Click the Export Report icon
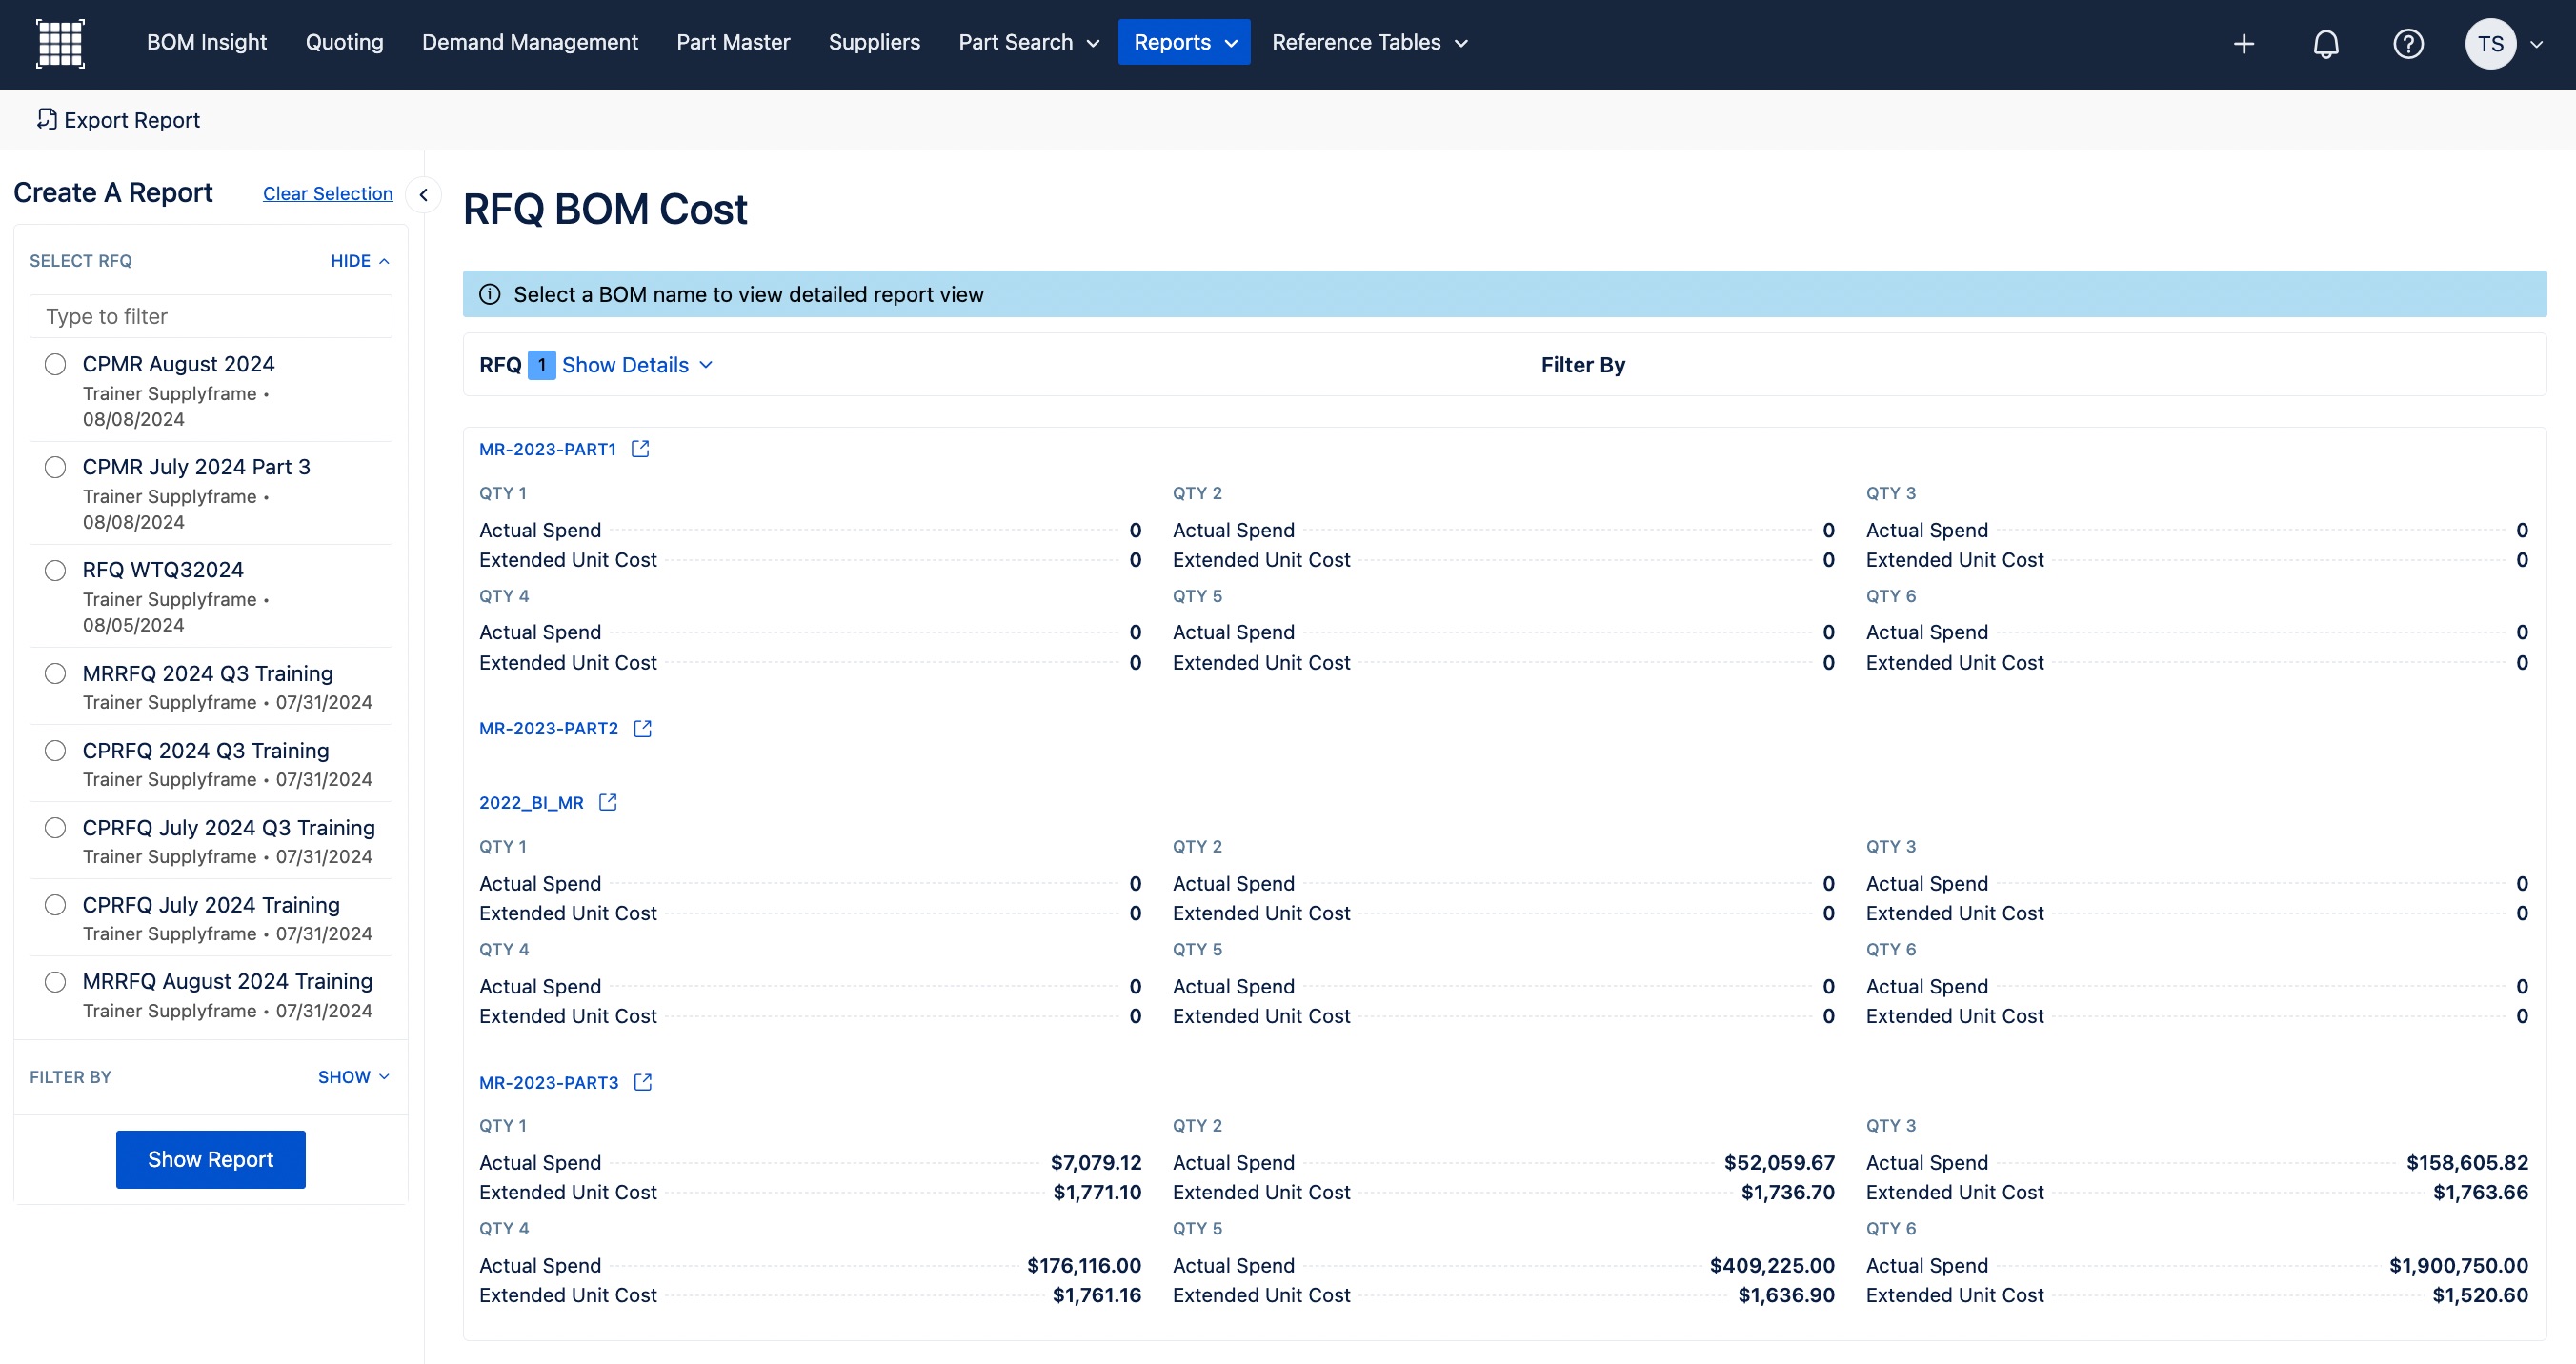The height and width of the screenshot is (1364, 2576). click(46, 120)
